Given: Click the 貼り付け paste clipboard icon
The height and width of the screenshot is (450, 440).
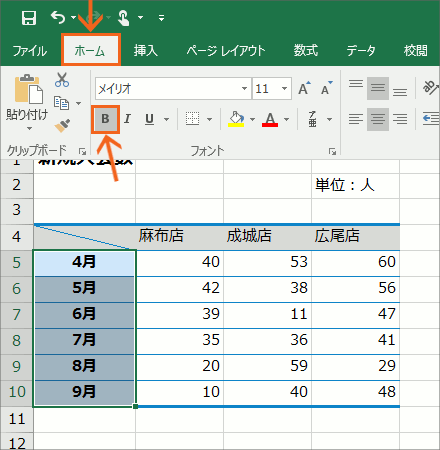Looking at the screenshot, I should click(29, 89).
